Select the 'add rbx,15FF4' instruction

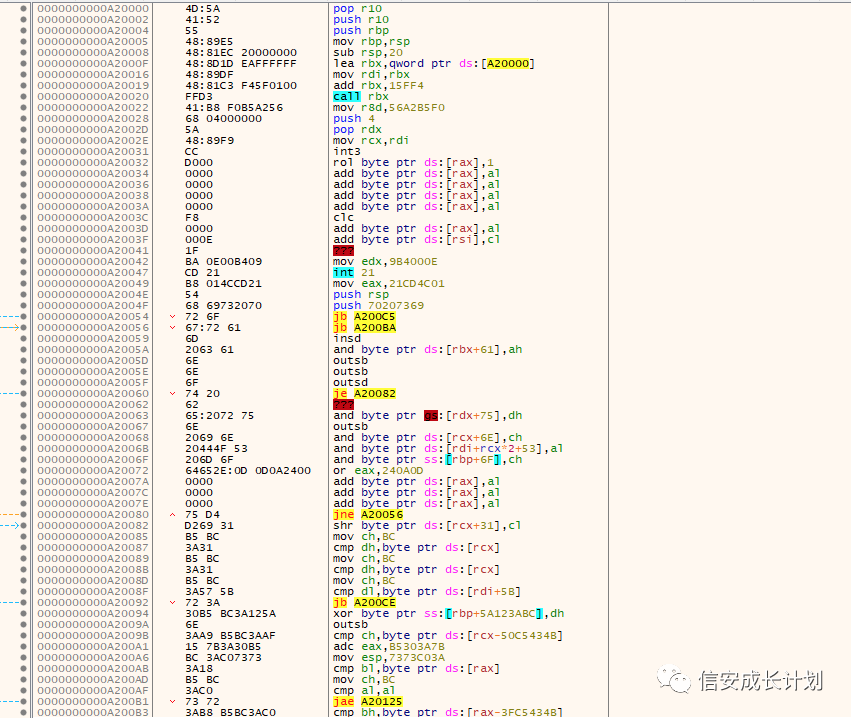378,86
